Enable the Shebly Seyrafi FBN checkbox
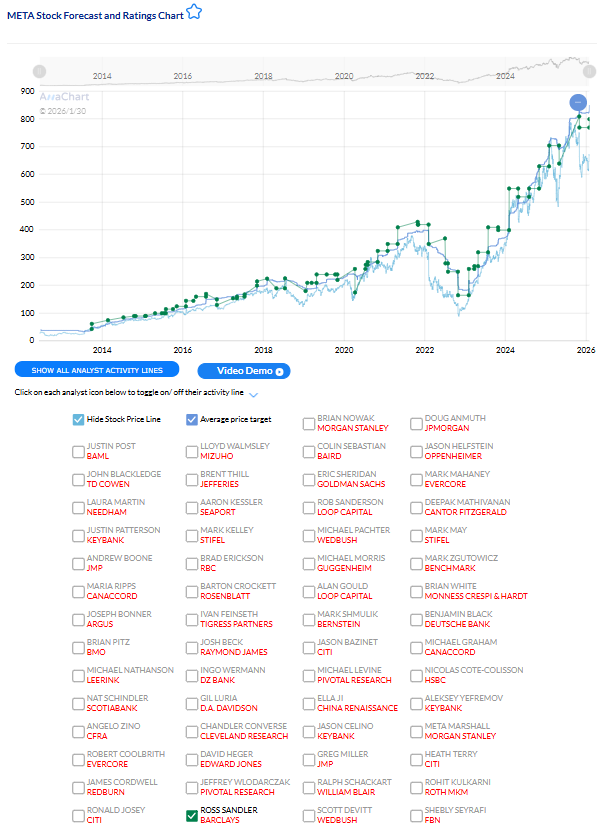603x829 pixels. (416, 815)
